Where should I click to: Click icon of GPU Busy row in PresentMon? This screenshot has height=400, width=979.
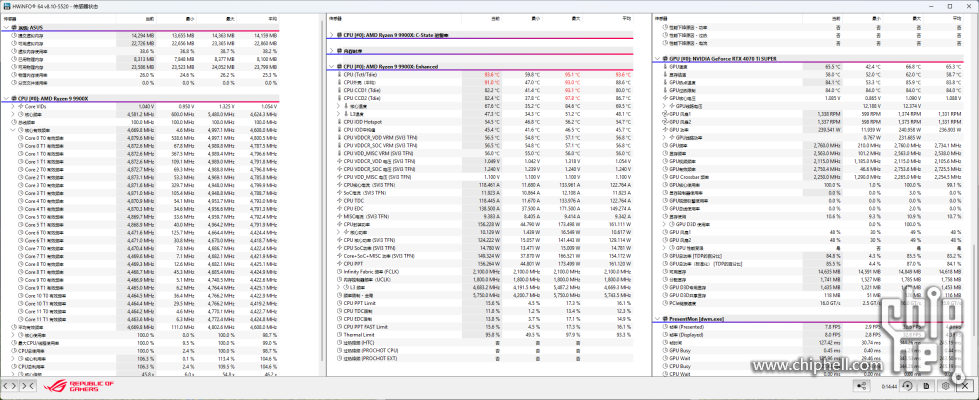tap(665, 350)
